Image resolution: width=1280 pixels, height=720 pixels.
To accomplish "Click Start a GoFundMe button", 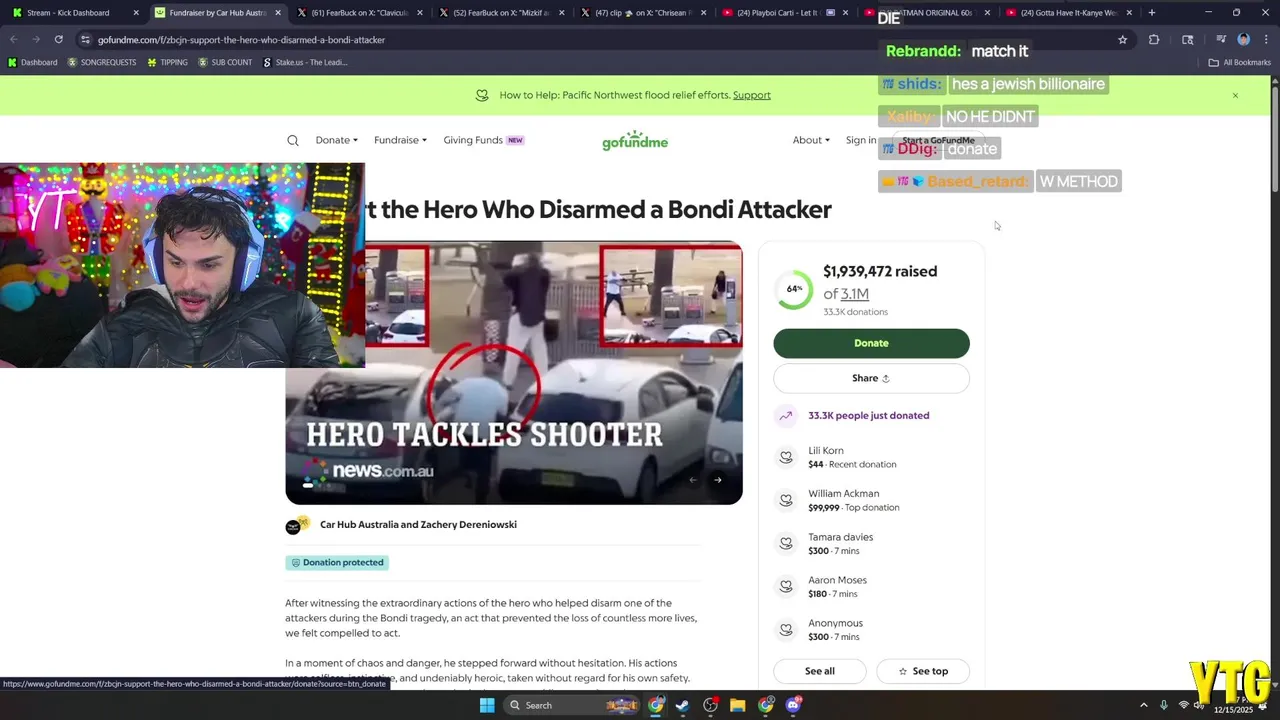I will [x=938, y=141].
